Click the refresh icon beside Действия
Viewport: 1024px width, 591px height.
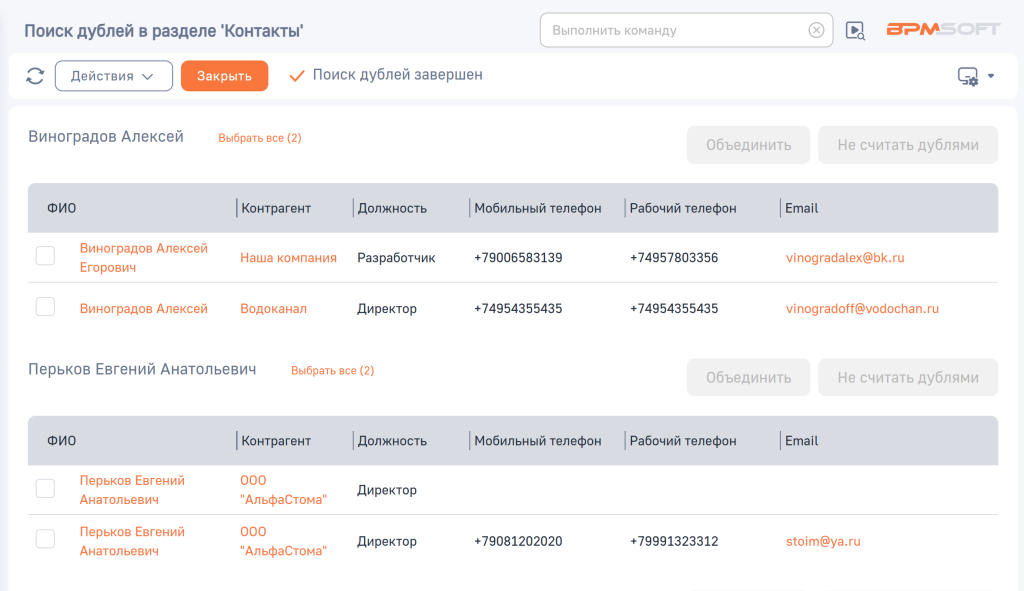coord(35,76)
